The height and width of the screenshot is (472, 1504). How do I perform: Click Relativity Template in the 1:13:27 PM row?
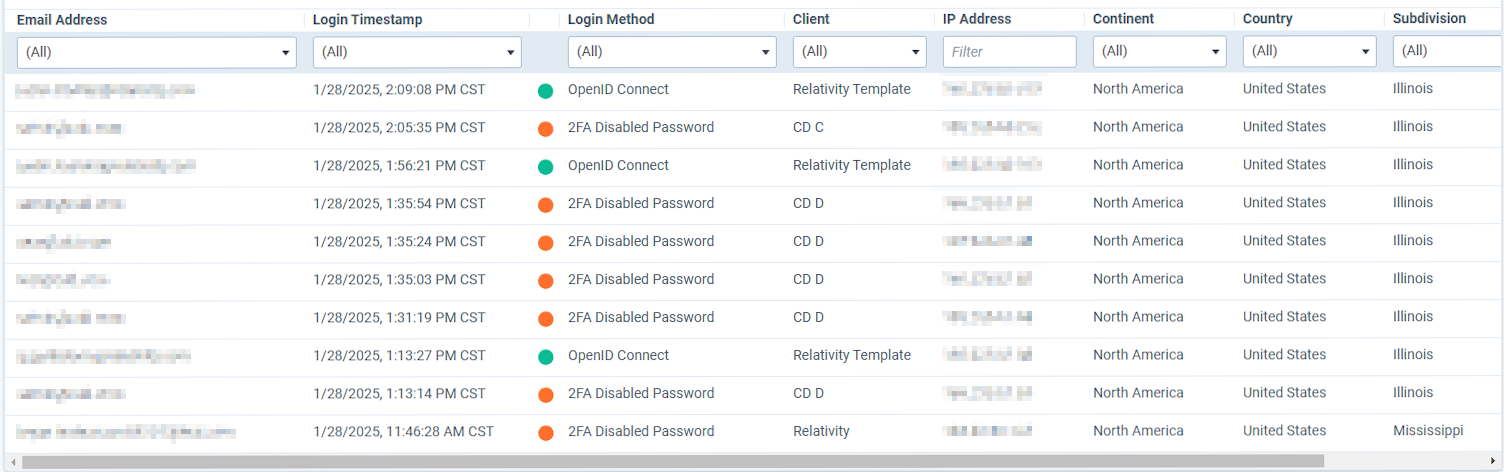click(852, 355)
